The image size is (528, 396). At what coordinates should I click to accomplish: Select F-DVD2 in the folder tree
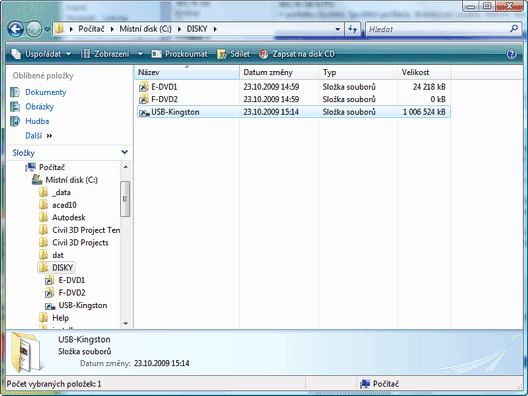click(72, 293)
